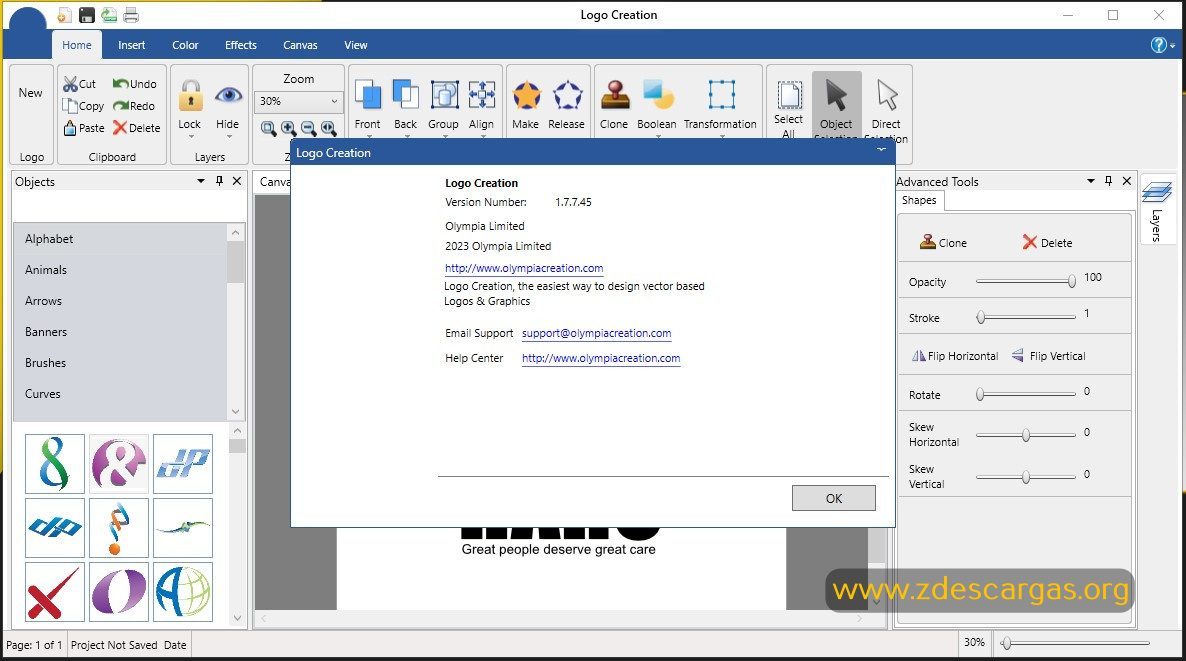Expand the Hide dropdown arrow

pos(228,137)
